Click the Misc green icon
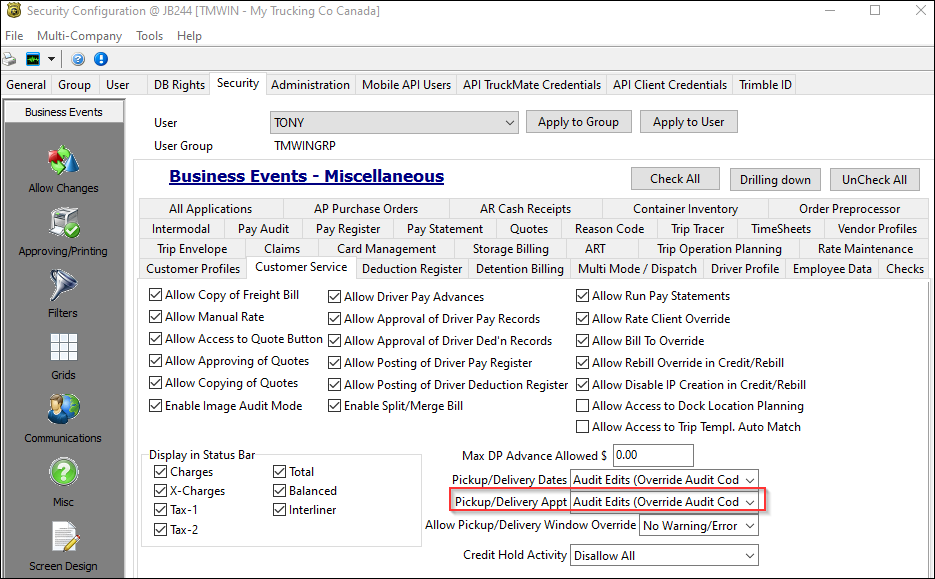This screenshot has height=579, width=935. tap(63, 472)
